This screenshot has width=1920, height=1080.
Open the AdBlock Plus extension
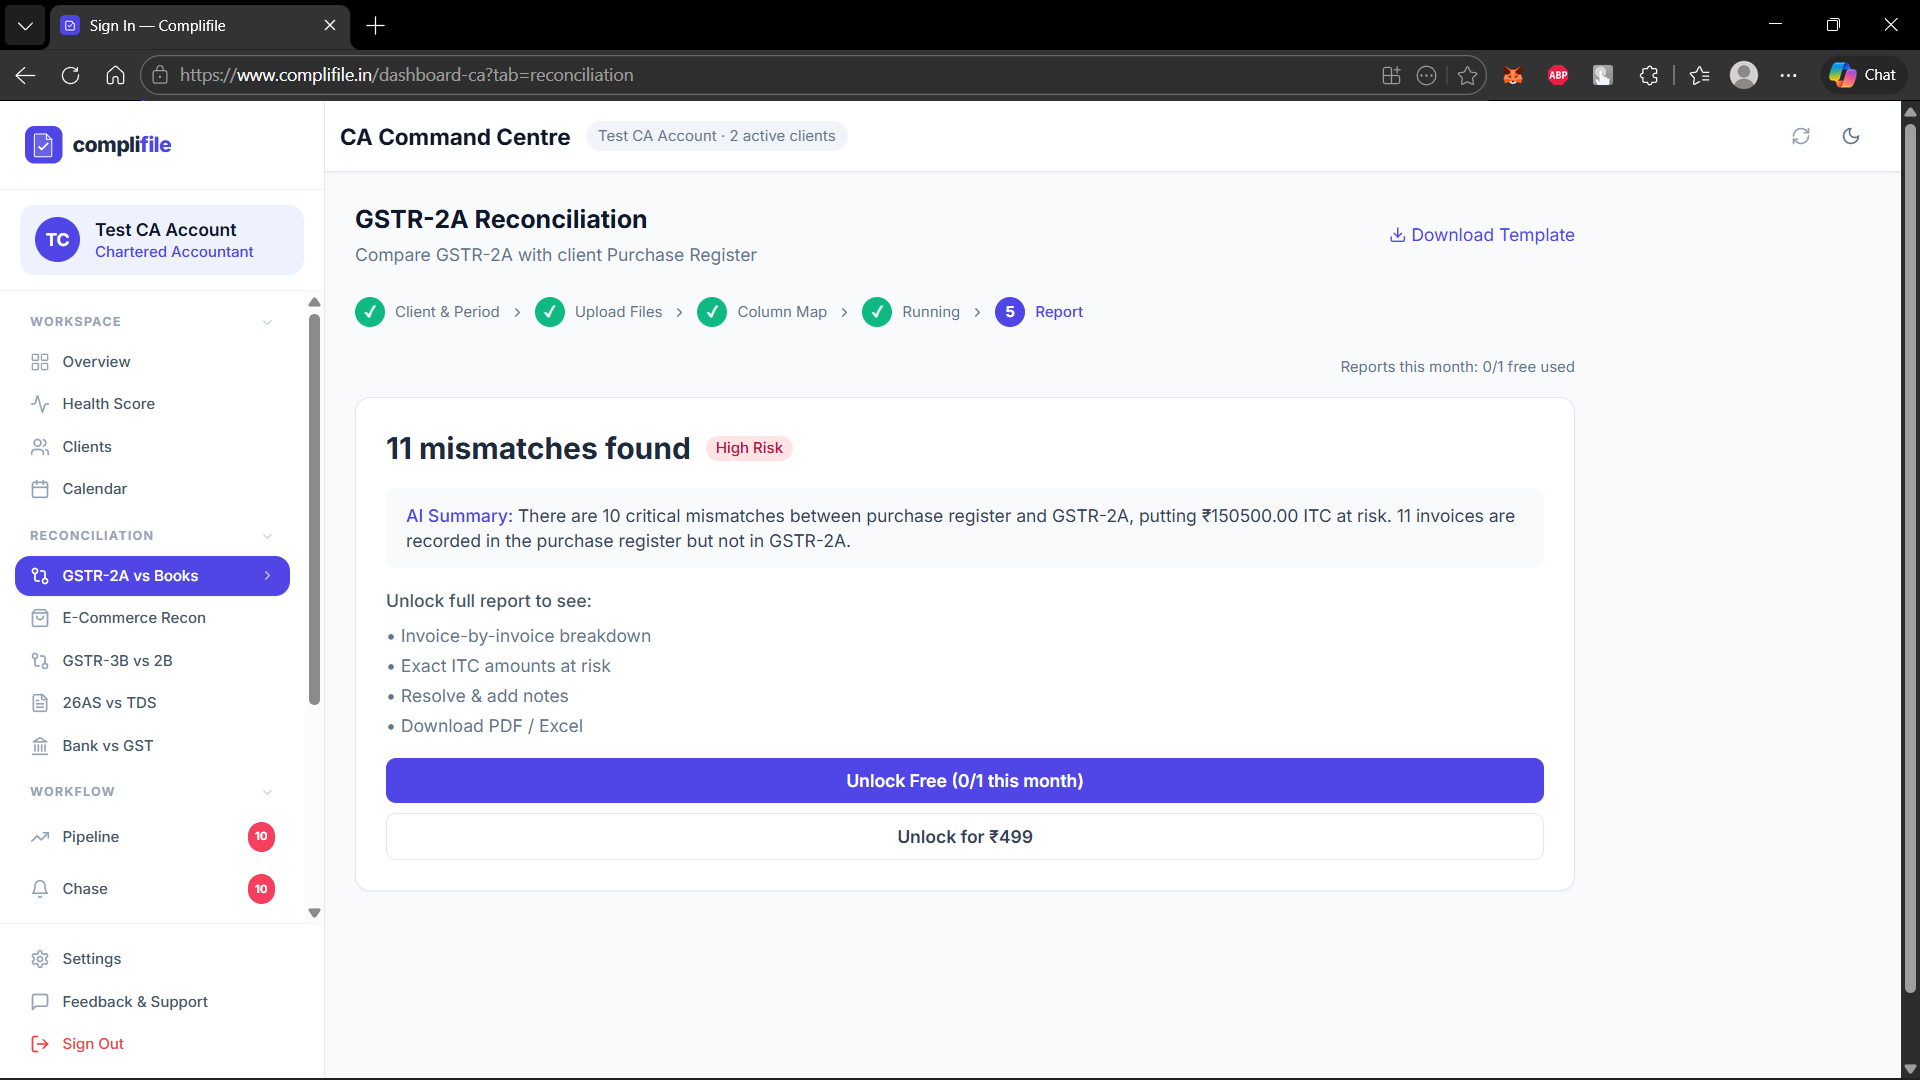(x=1558, y=75)
